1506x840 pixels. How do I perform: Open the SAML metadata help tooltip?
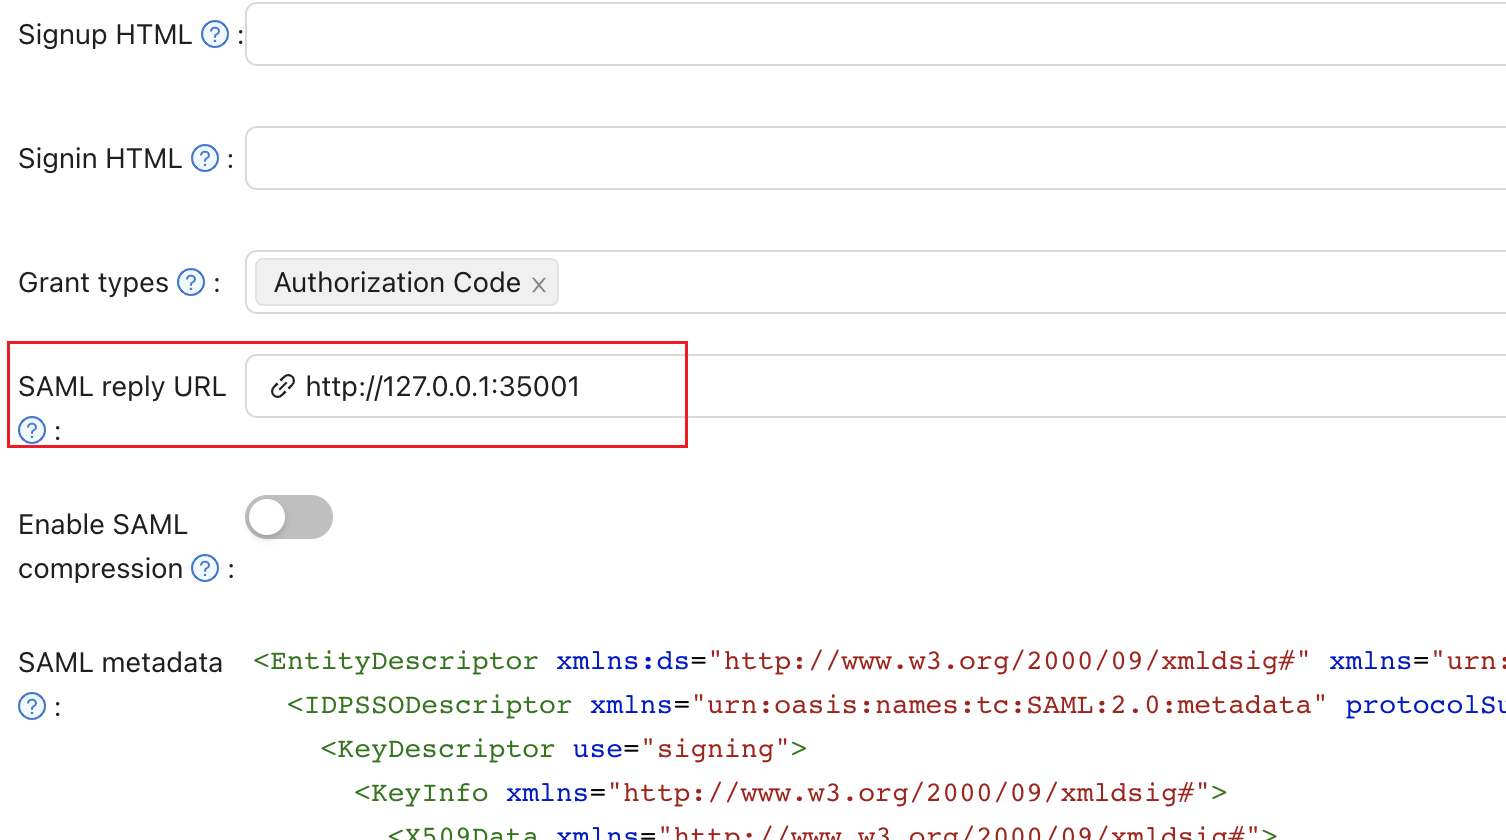(31, 705)
